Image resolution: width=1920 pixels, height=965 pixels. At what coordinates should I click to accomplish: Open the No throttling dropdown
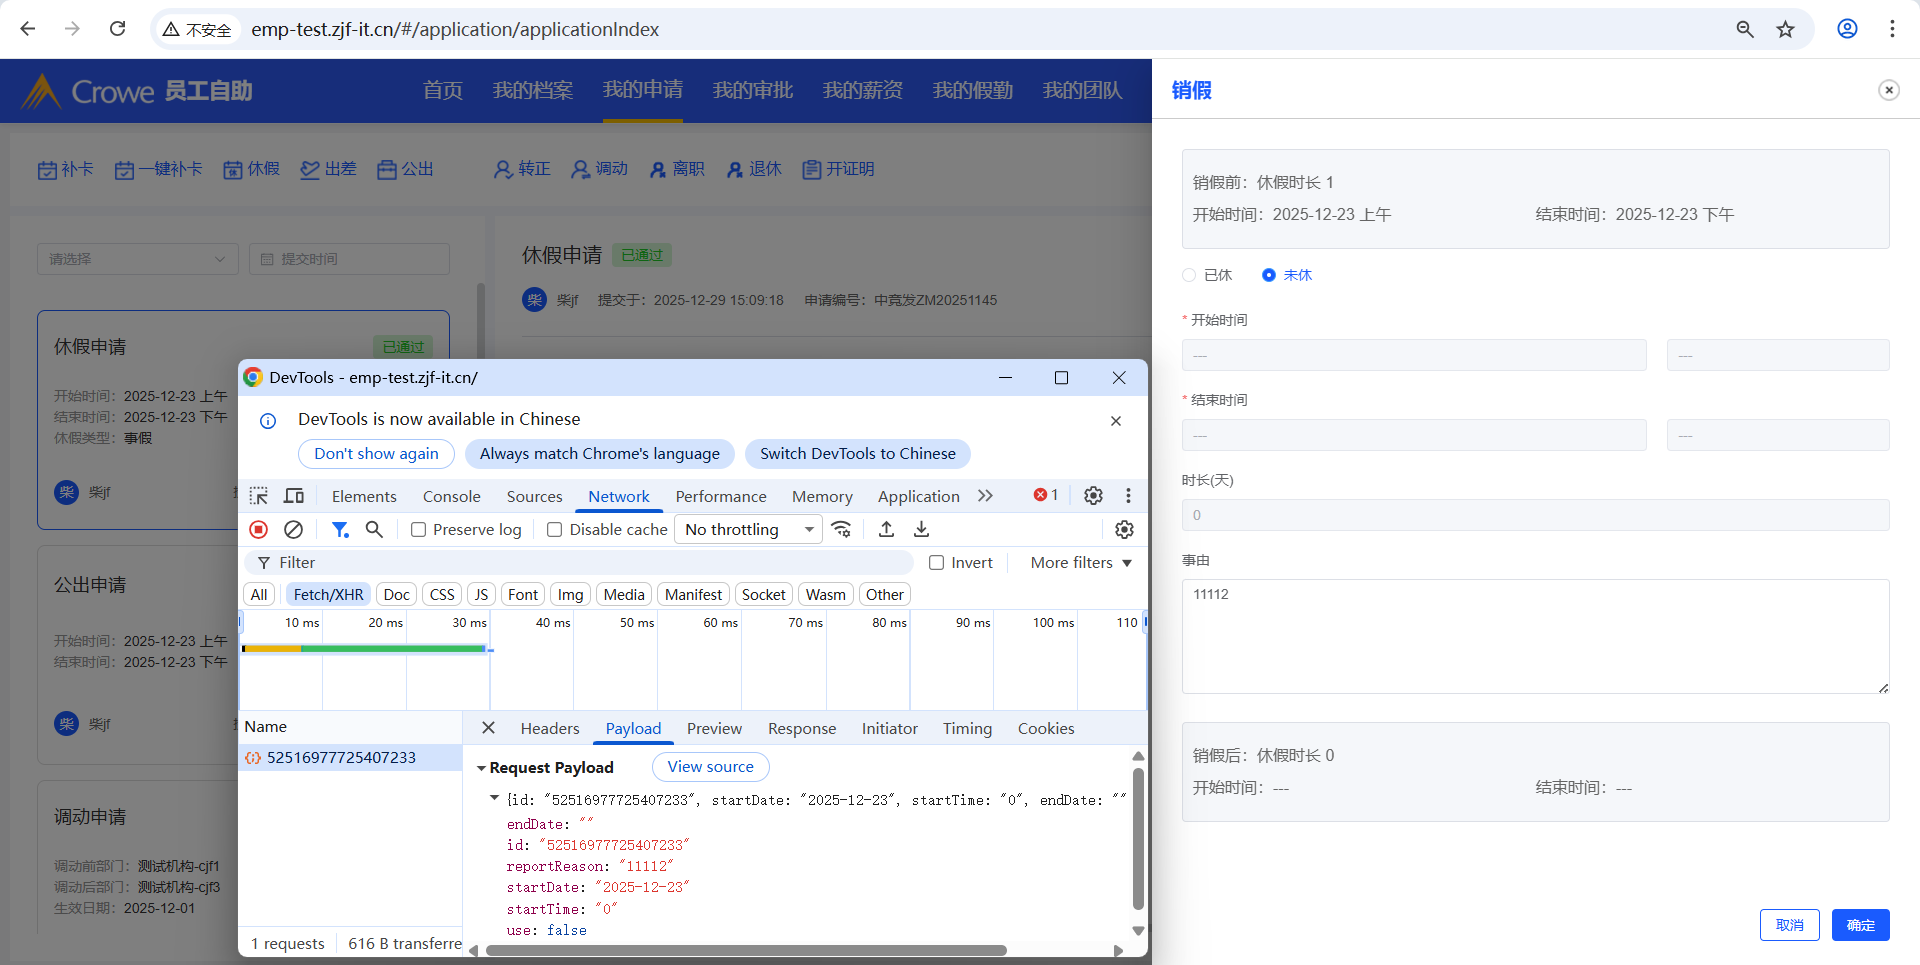(748, 530)
